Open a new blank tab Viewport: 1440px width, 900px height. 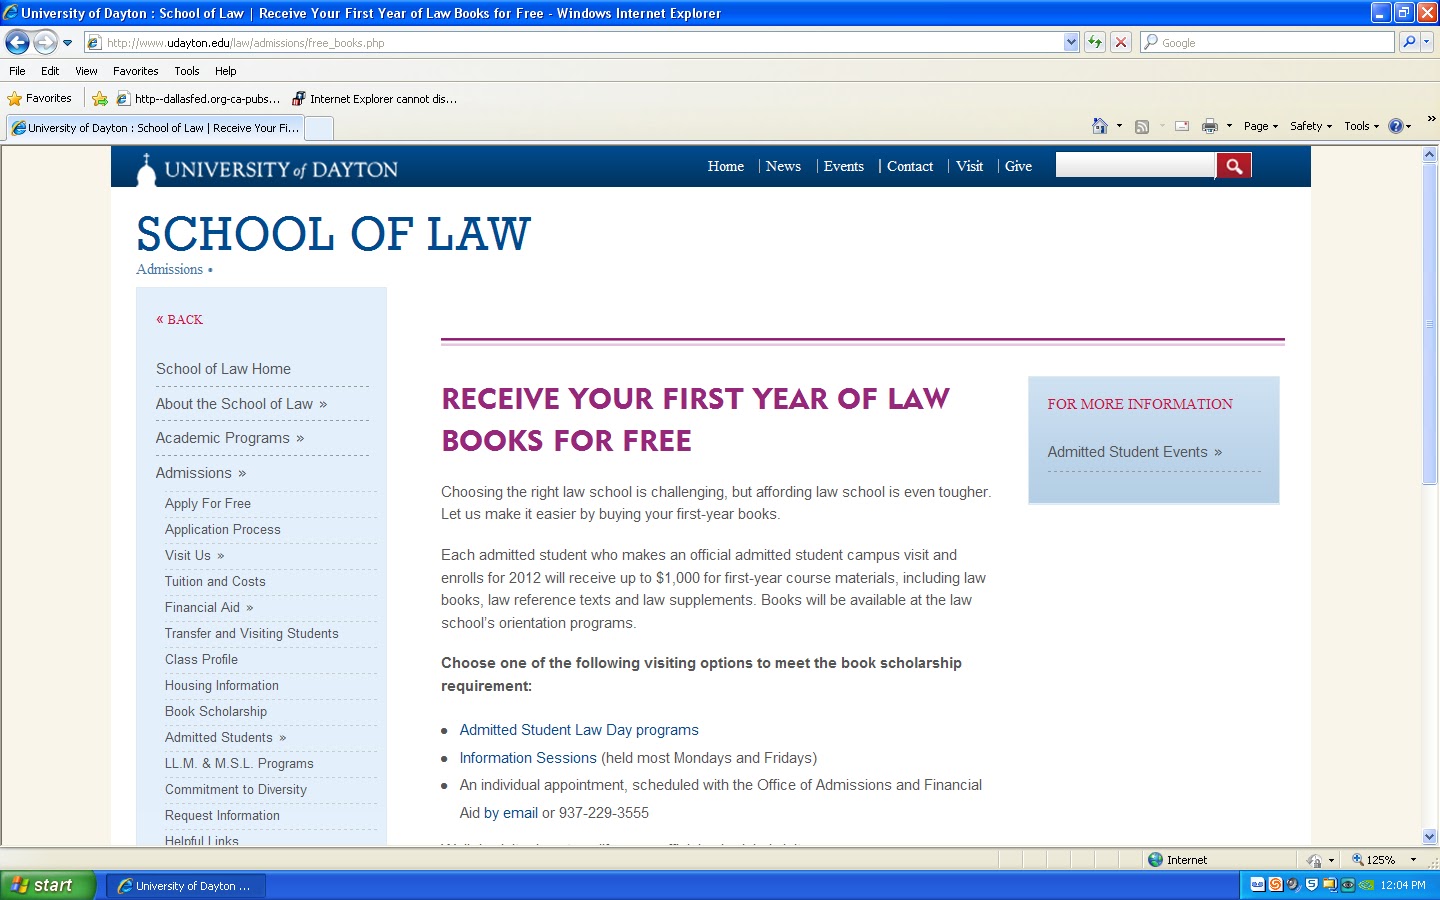point(319,128)
